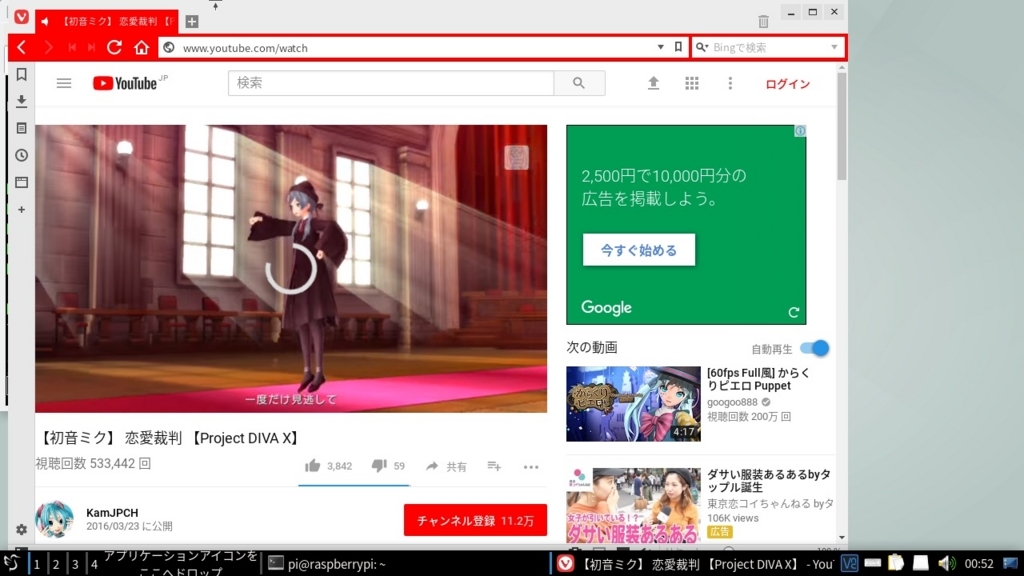The width and height of the screenshot is (1024, 576).
Task: Expand the address bar typed history dropdown
Action: tap(660, 47)
